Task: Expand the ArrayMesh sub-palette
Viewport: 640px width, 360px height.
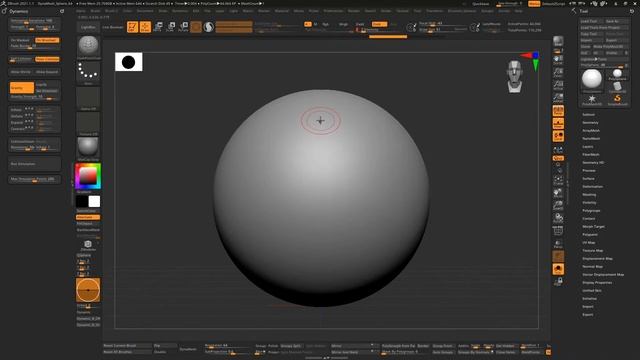Action: coord(591,131)
